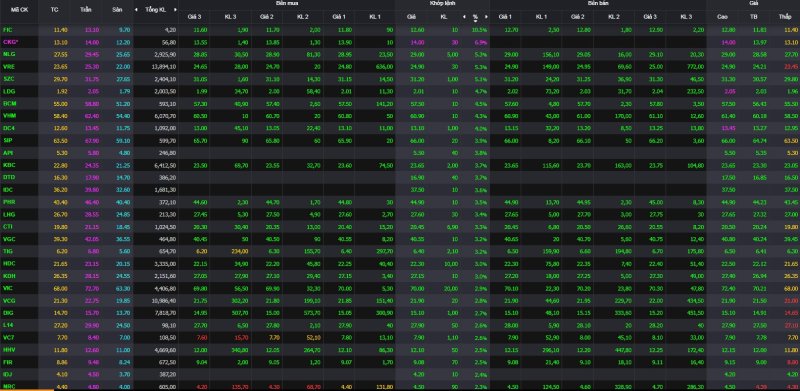The image size is (800, 391).
Task: Toggle the sort indicator under % header
Action: (476, 21)
